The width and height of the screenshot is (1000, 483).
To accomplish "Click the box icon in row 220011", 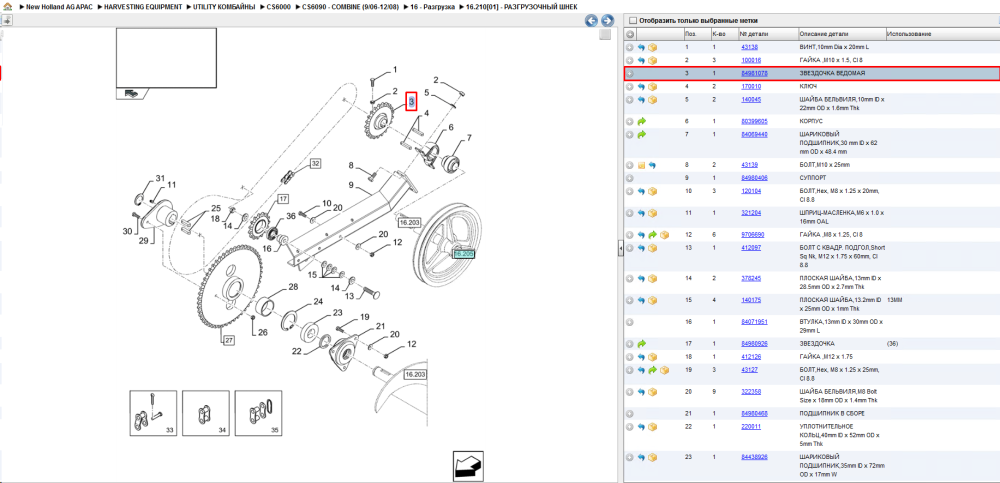I will point(652,426).
